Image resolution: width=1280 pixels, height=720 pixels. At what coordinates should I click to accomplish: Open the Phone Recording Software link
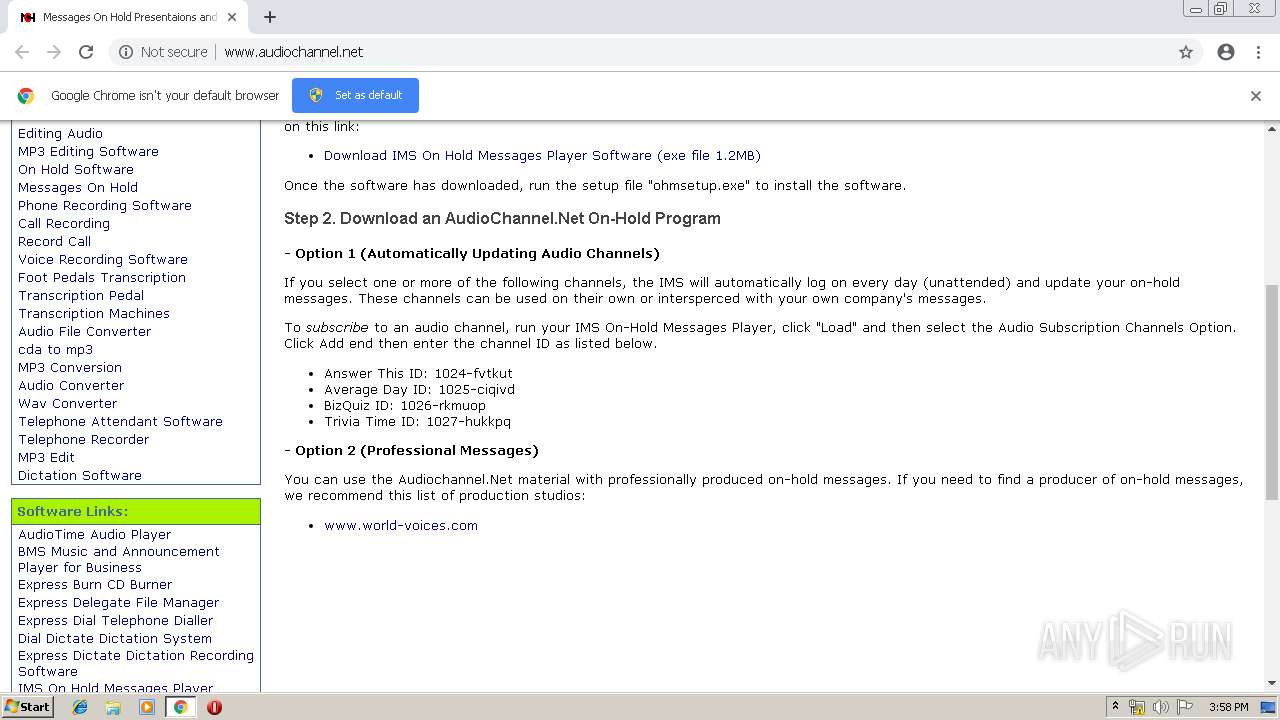coord(105,205)
